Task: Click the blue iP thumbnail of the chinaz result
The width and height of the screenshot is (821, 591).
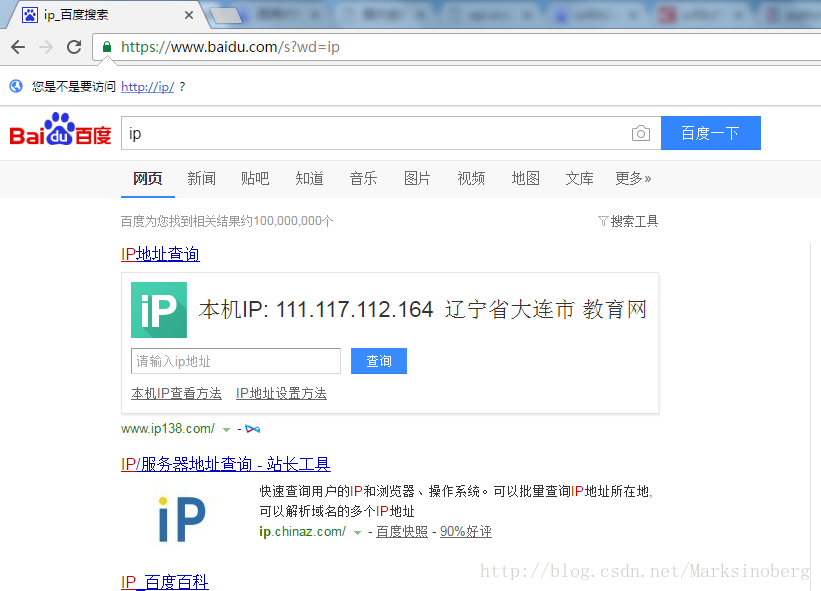Action: tap(181, 518)
